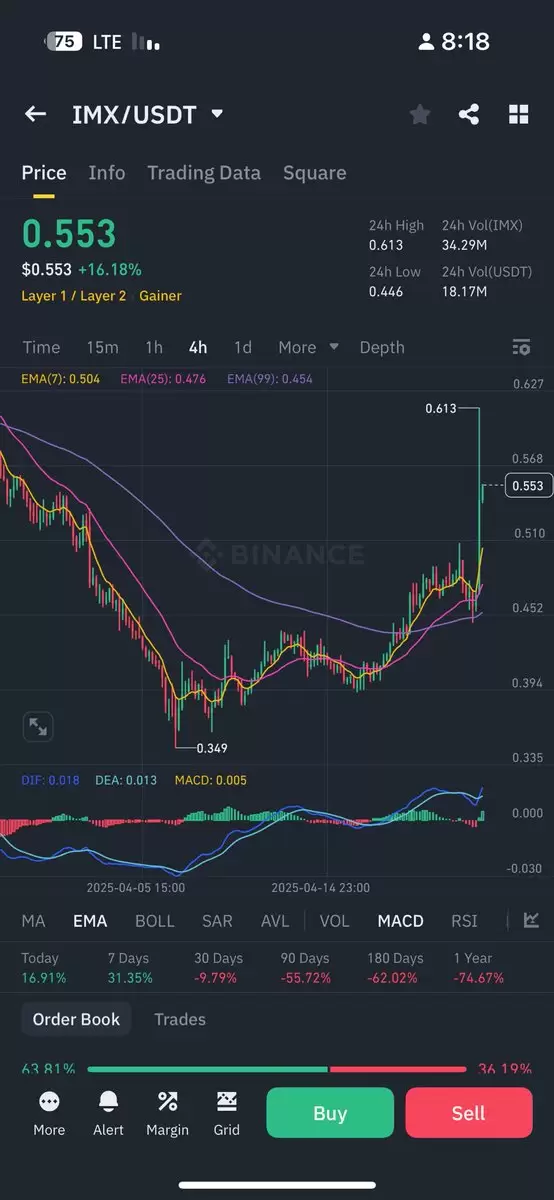Viewport: 554px width, 1200px height.
Task: Tap the buy/sell ratio bar
Action: coord(277,1069)
